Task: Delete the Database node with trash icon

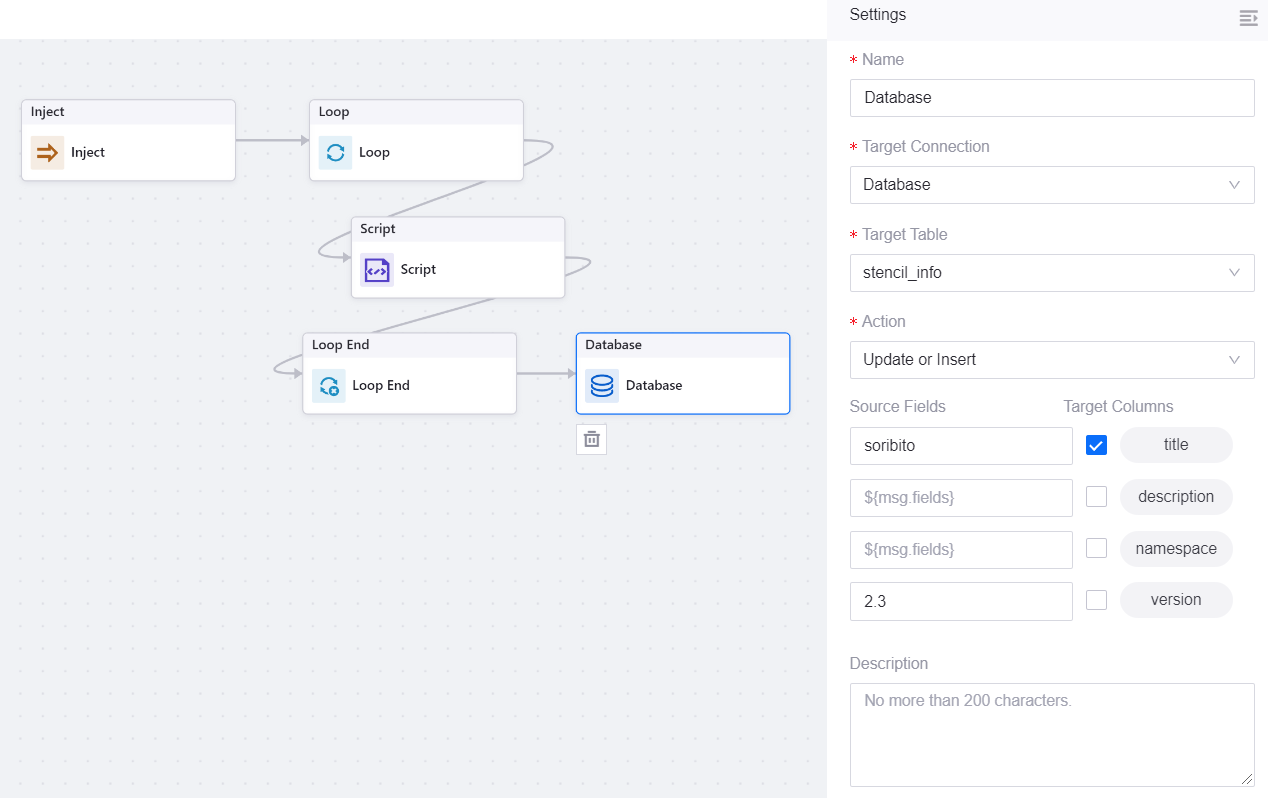Action: [x=591, y=439]
